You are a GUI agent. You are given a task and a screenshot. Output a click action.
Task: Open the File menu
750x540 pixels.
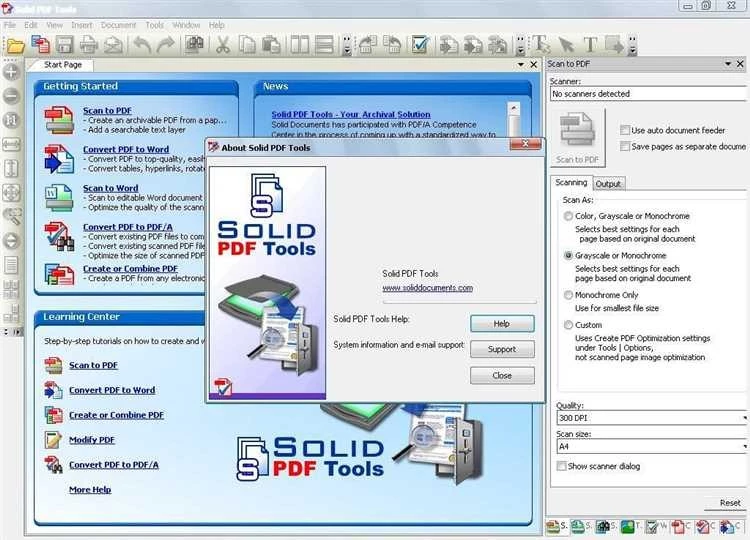(10, 25)
